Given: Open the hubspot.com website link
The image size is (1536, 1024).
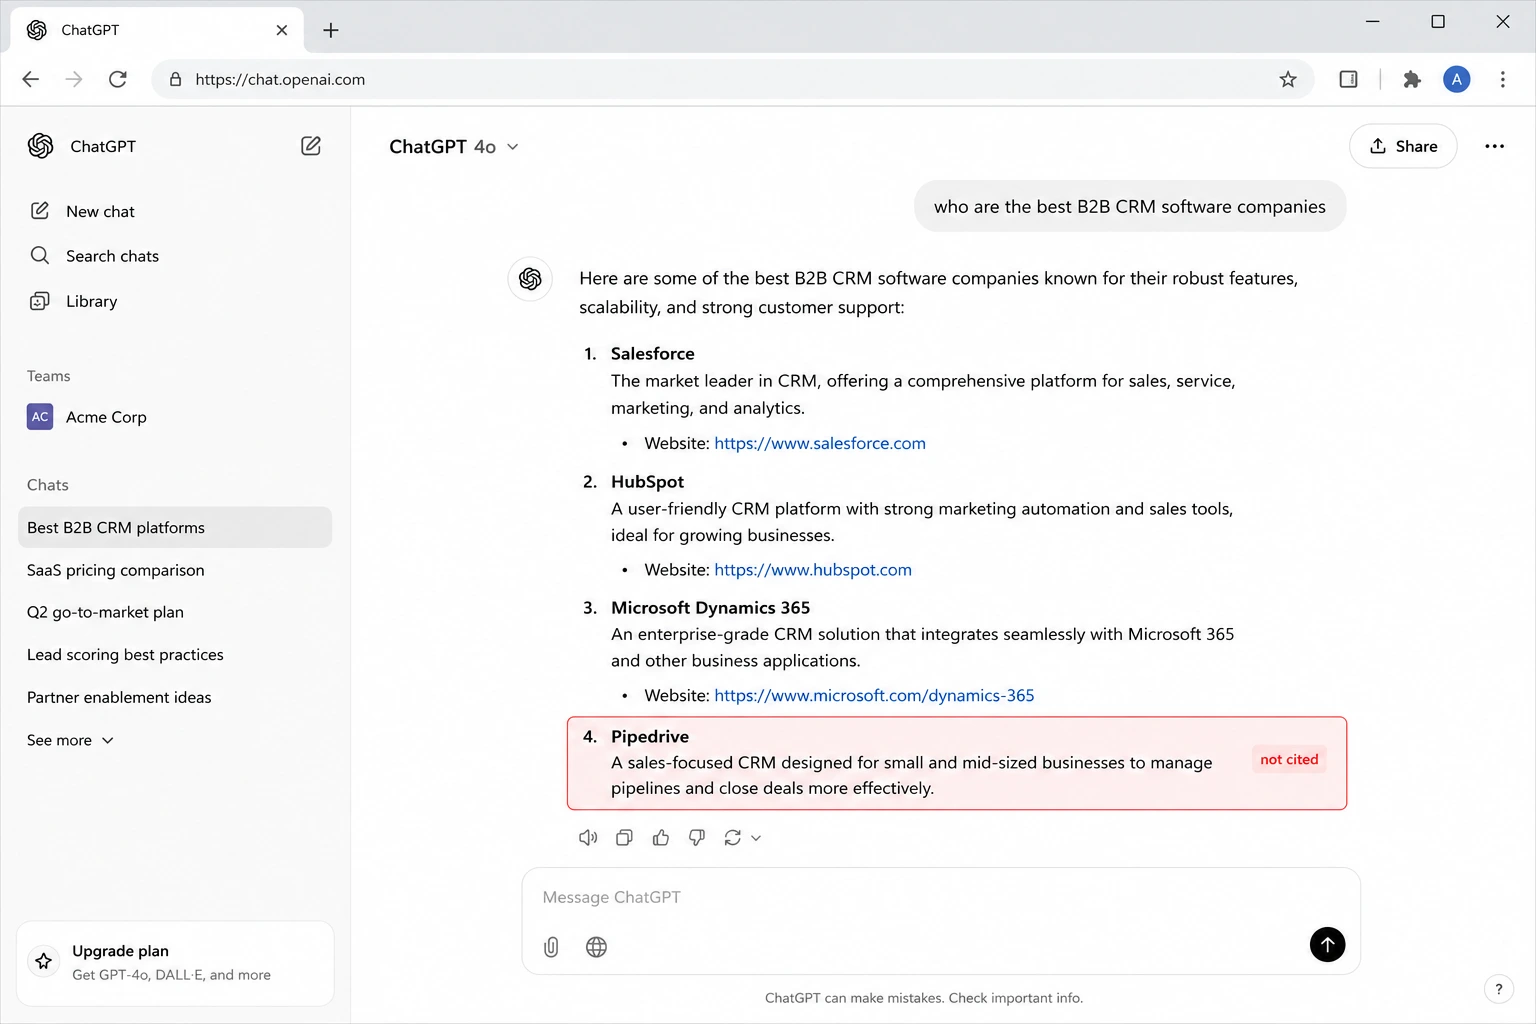Looking at the screenshot, I should [x=813, y=570].
